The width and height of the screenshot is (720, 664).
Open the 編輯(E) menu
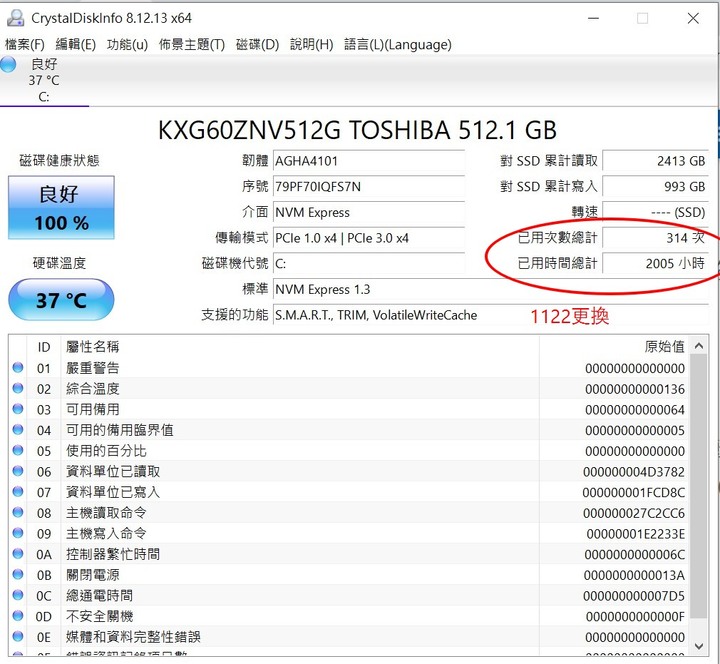click(x=75, y=45)
